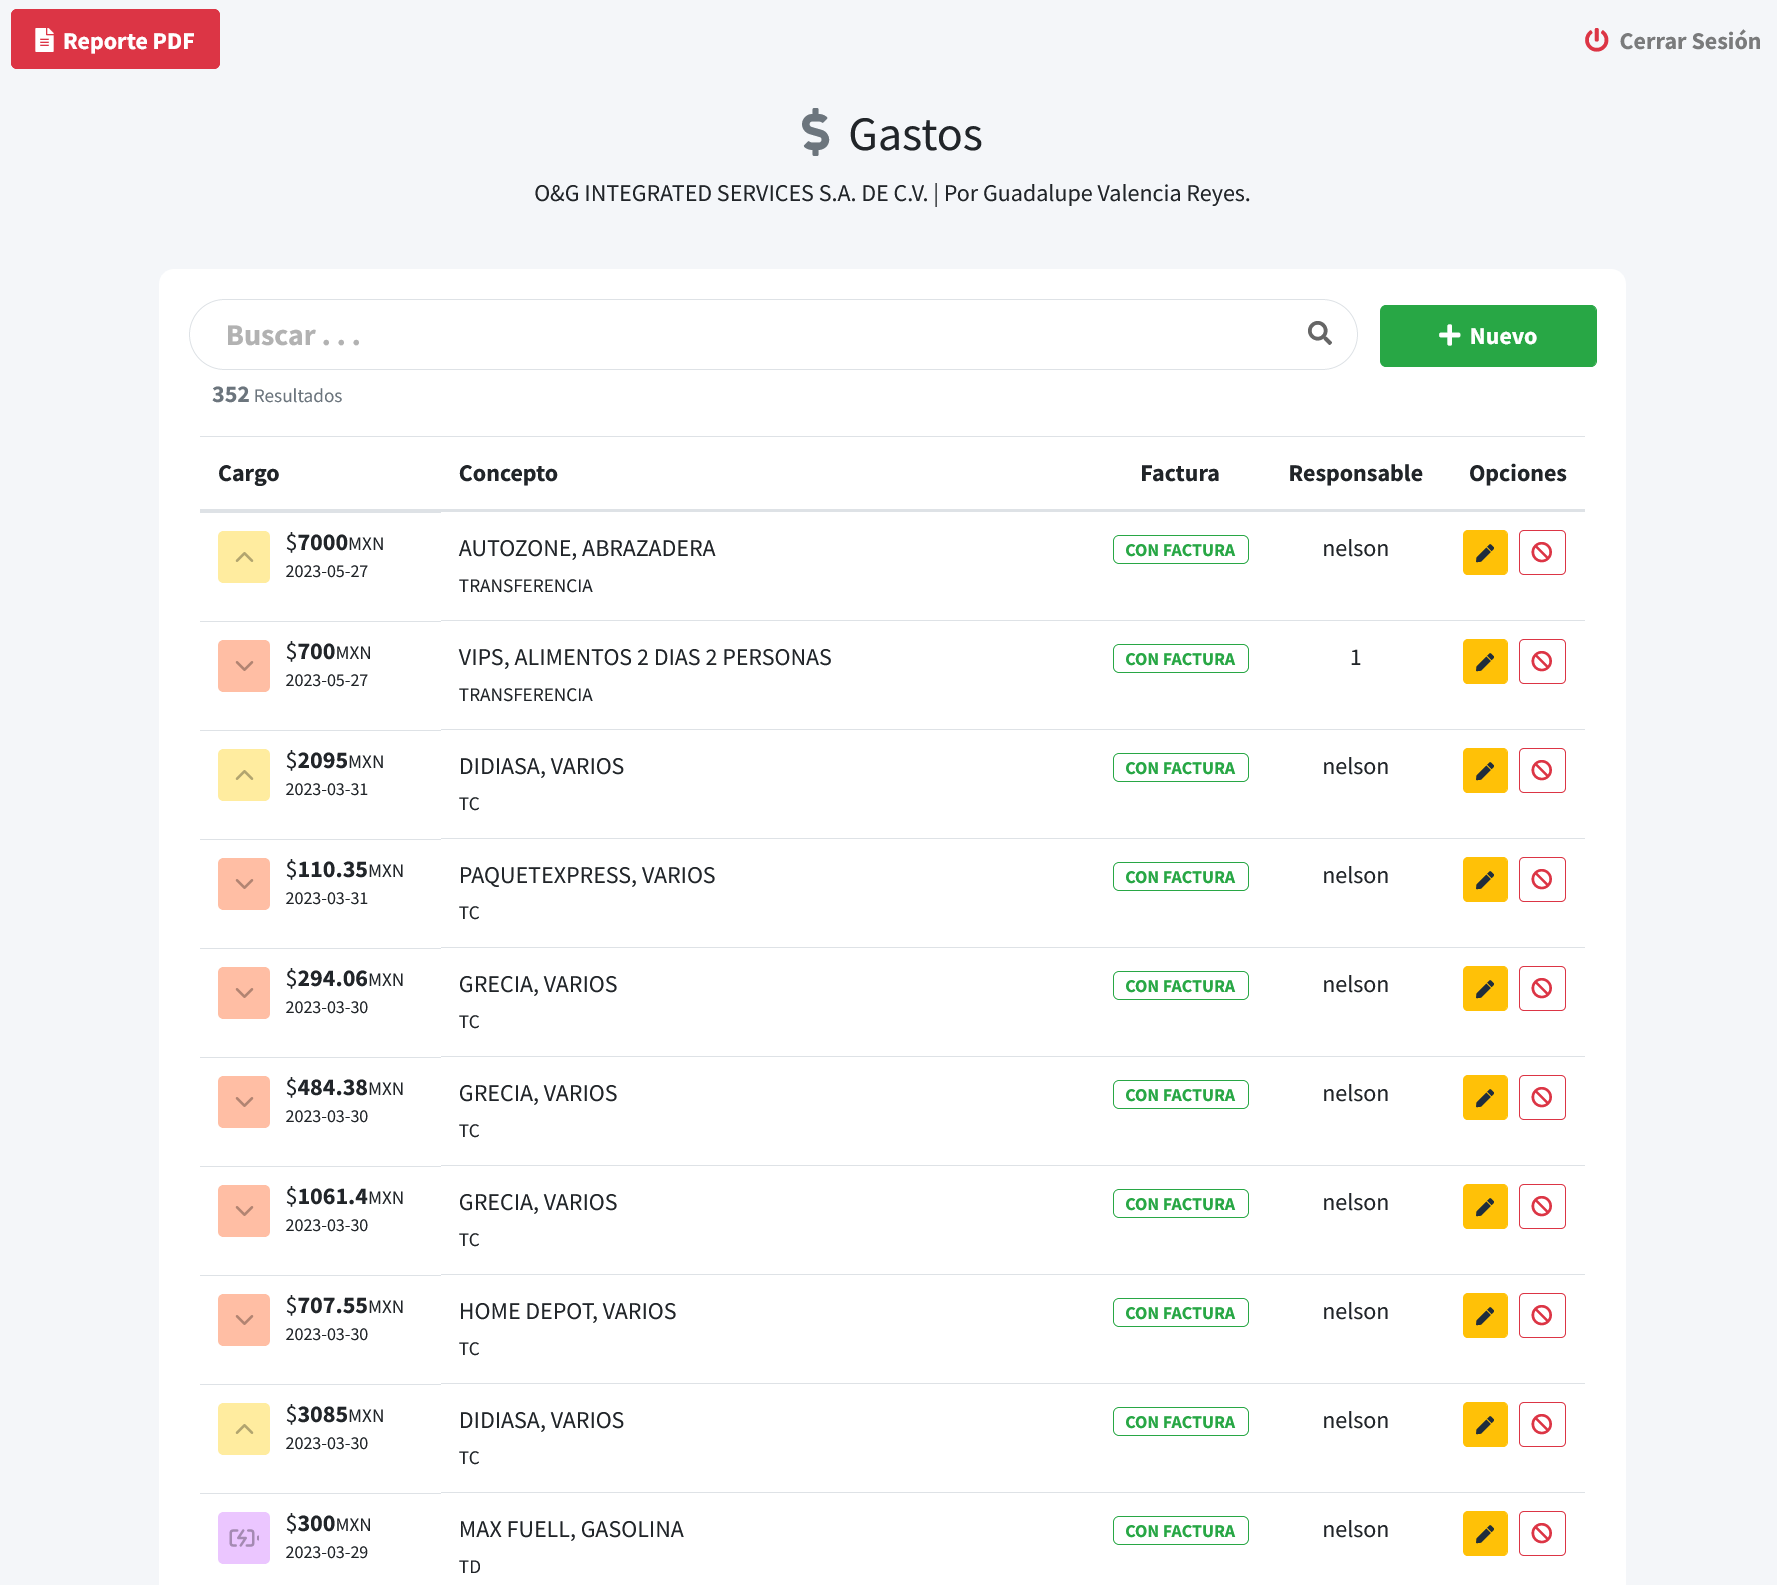Expand the $7000 AUTOZONE row chevron
The height and width of the screenshot is (1585, 1777).
coord(244,557)
